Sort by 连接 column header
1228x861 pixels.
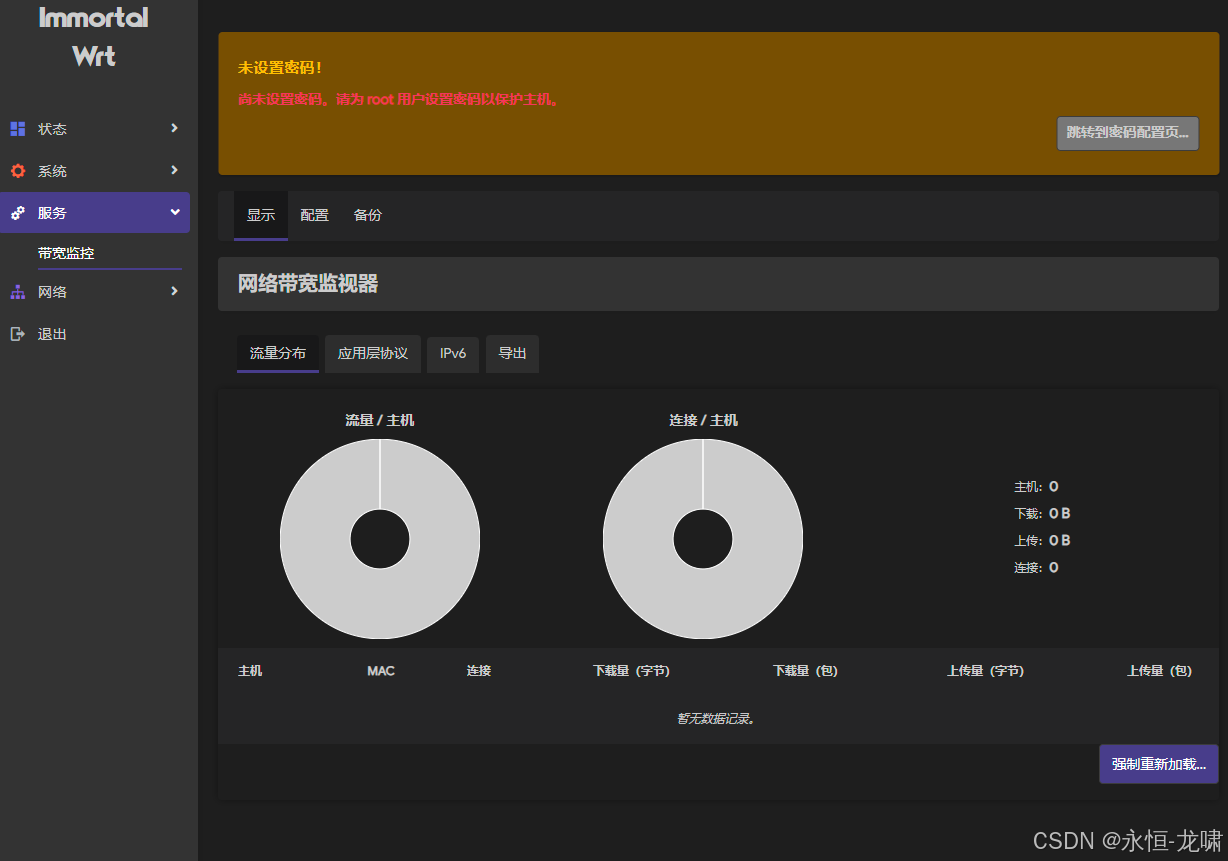pos(479,671)
